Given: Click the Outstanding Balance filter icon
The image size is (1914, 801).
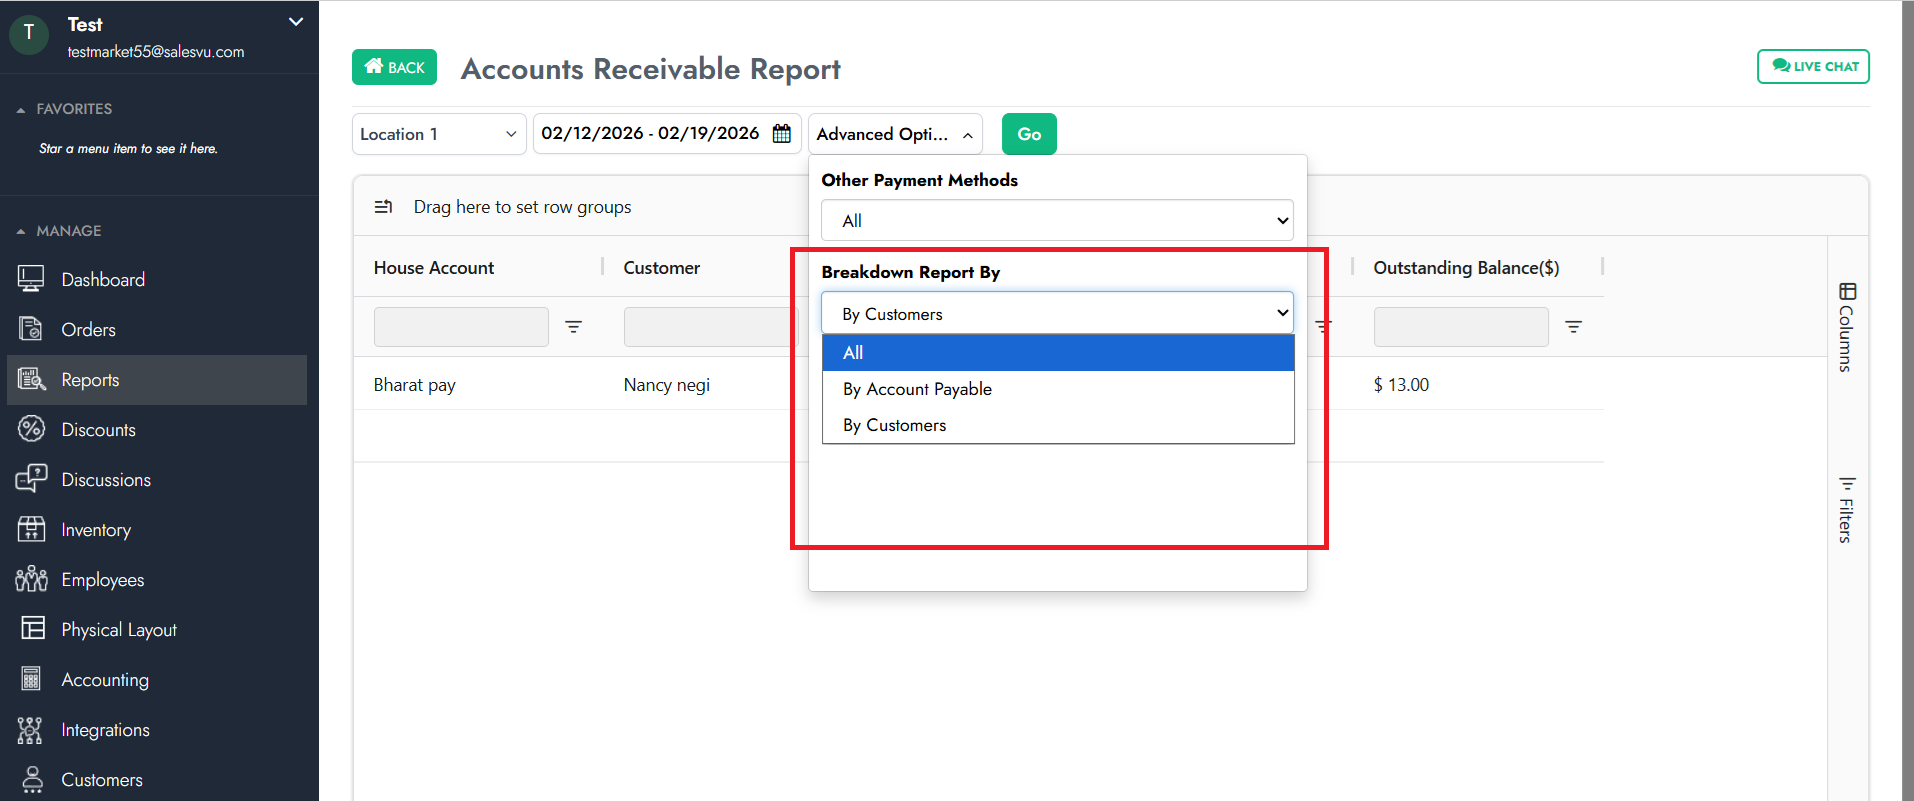Looking at the screenshot, I should (1573, 327).
